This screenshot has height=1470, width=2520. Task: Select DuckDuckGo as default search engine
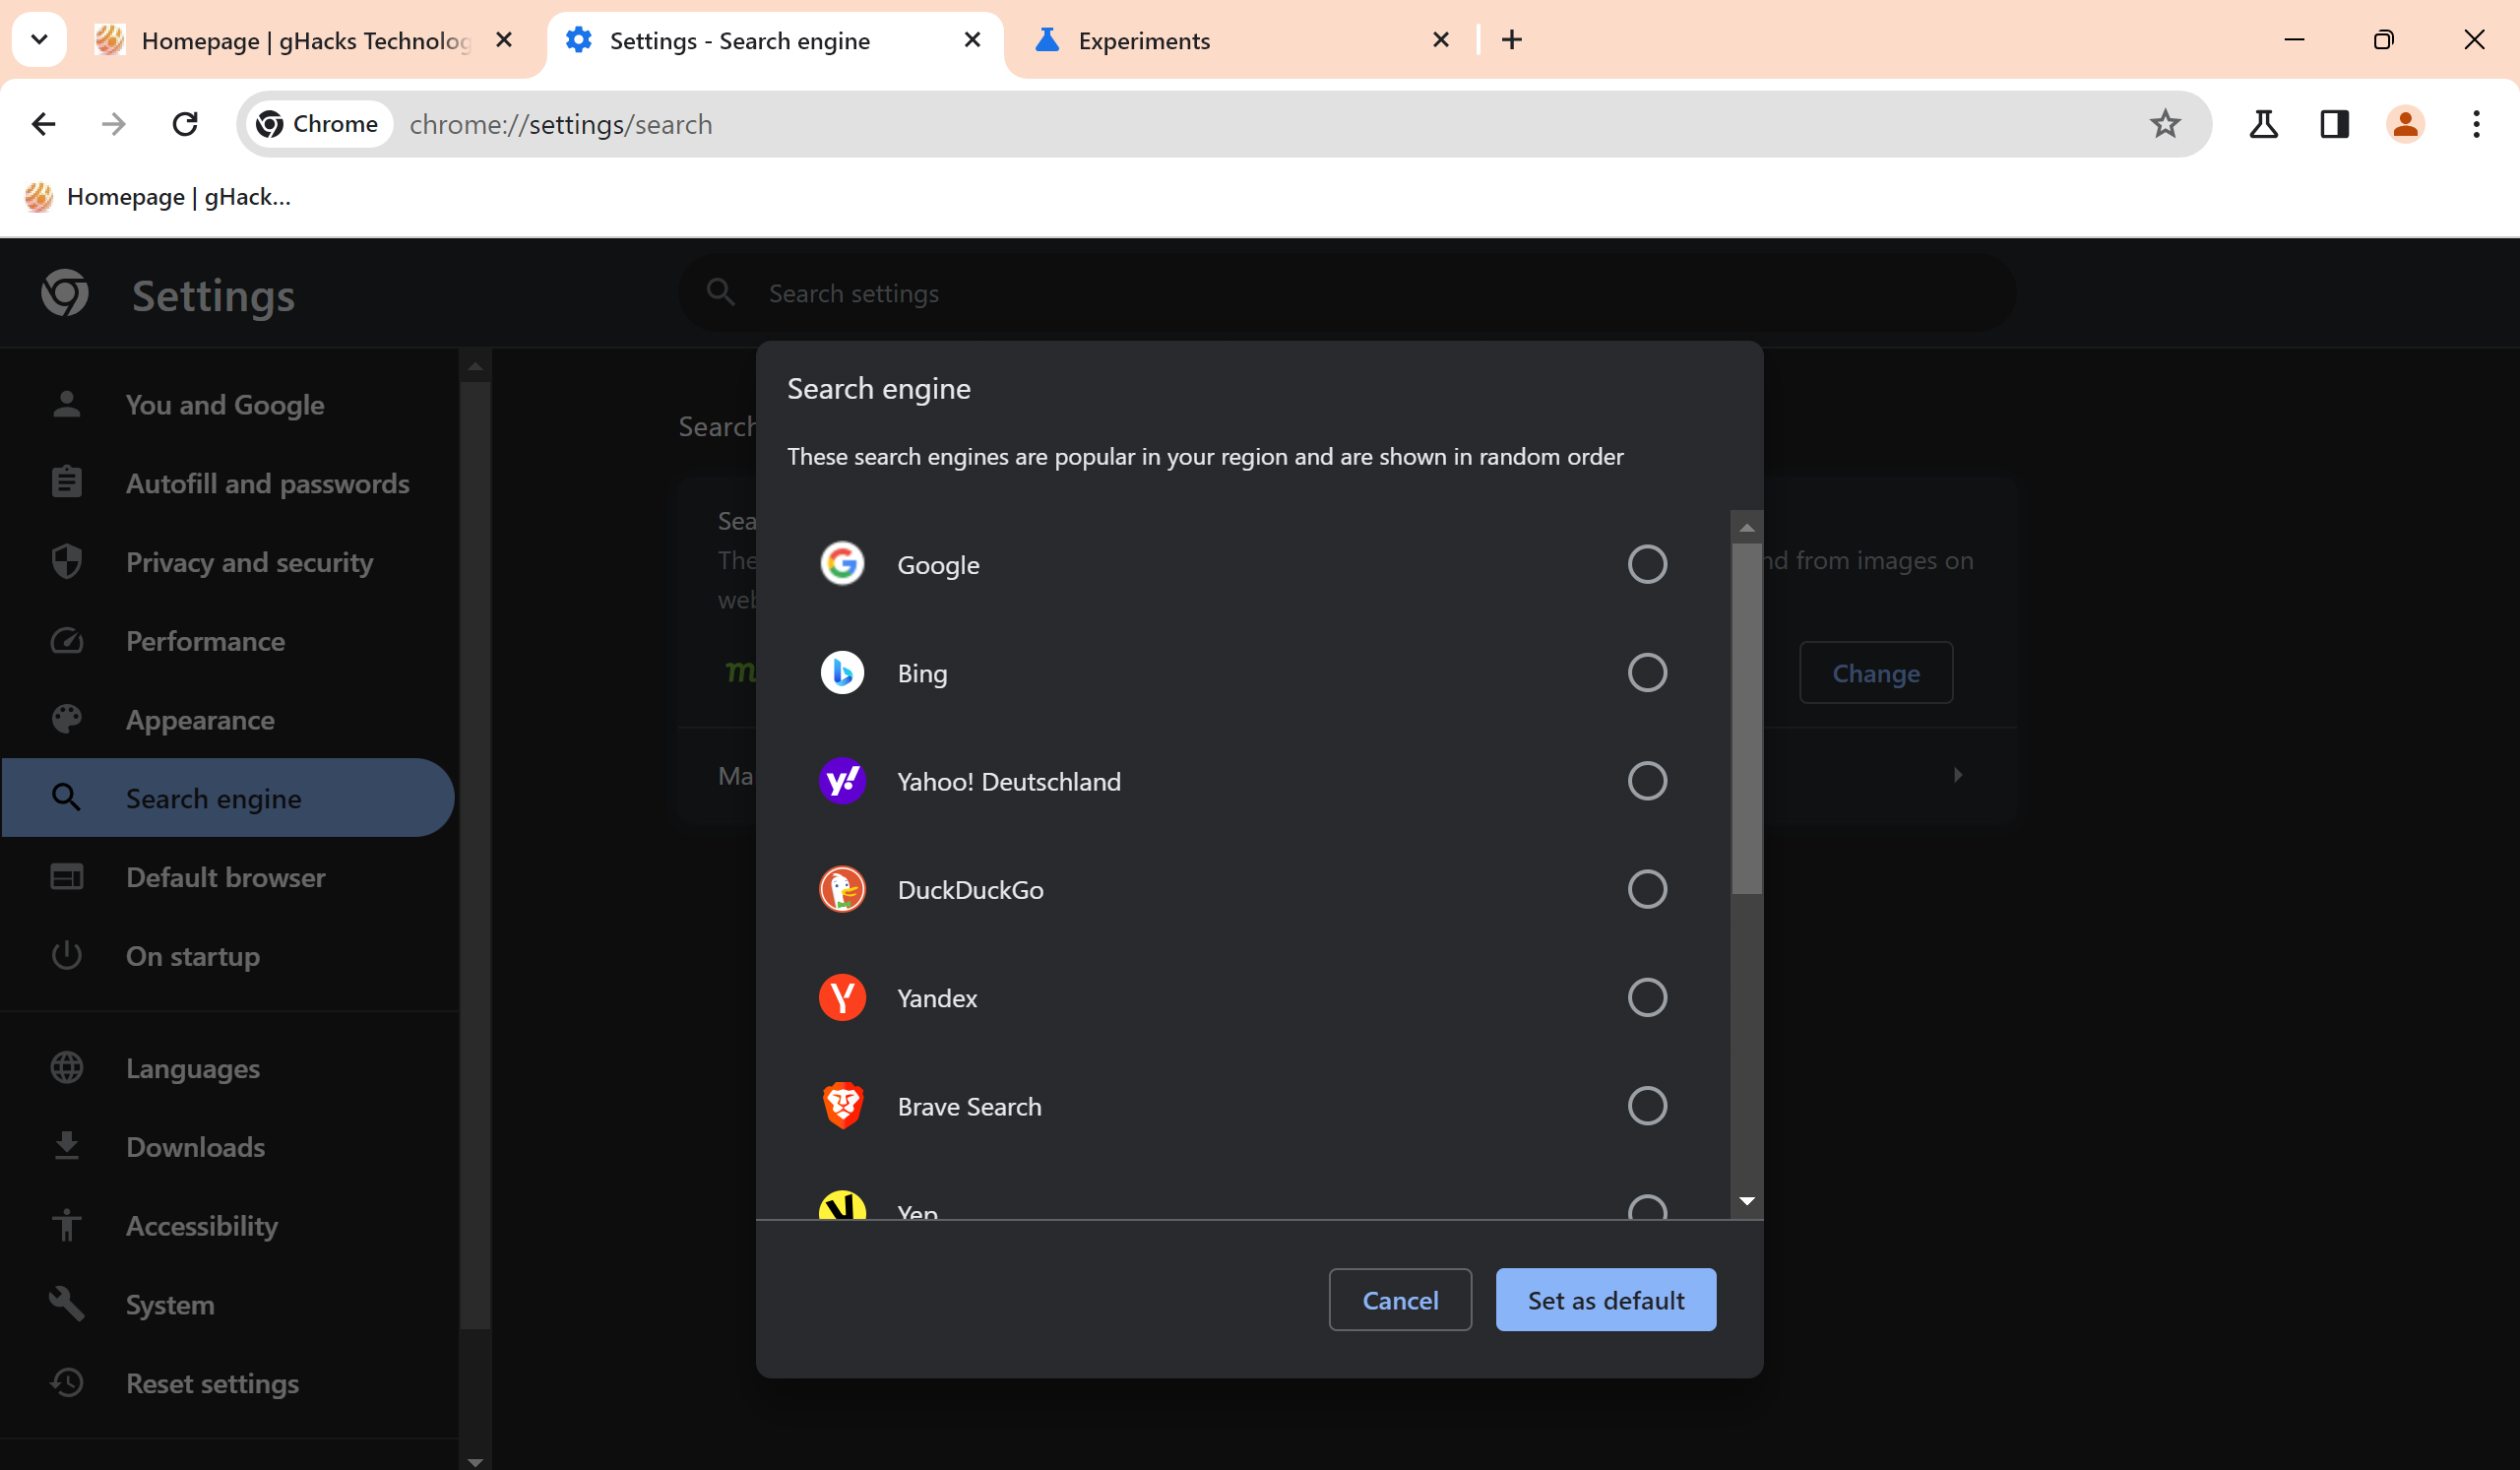(1646, 889)
